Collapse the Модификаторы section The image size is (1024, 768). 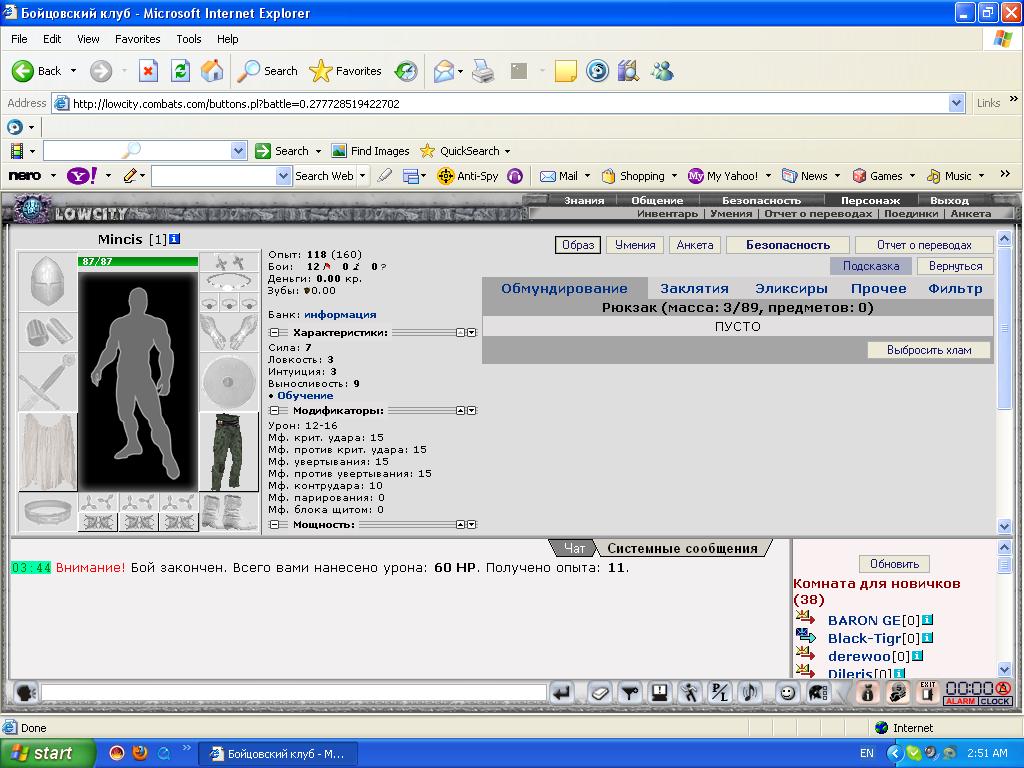[274, 411]
